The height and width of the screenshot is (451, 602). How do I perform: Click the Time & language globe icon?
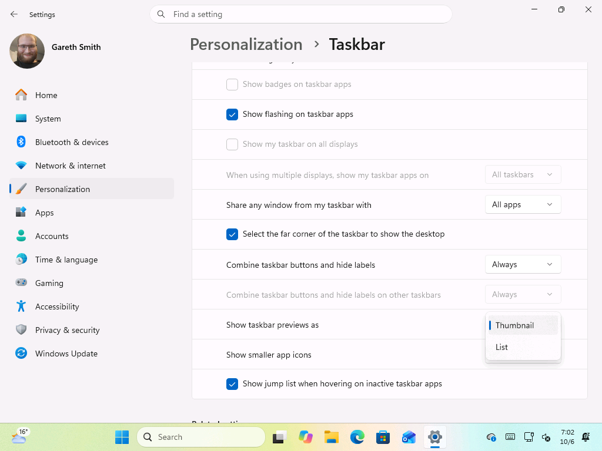tap(21, 259)
